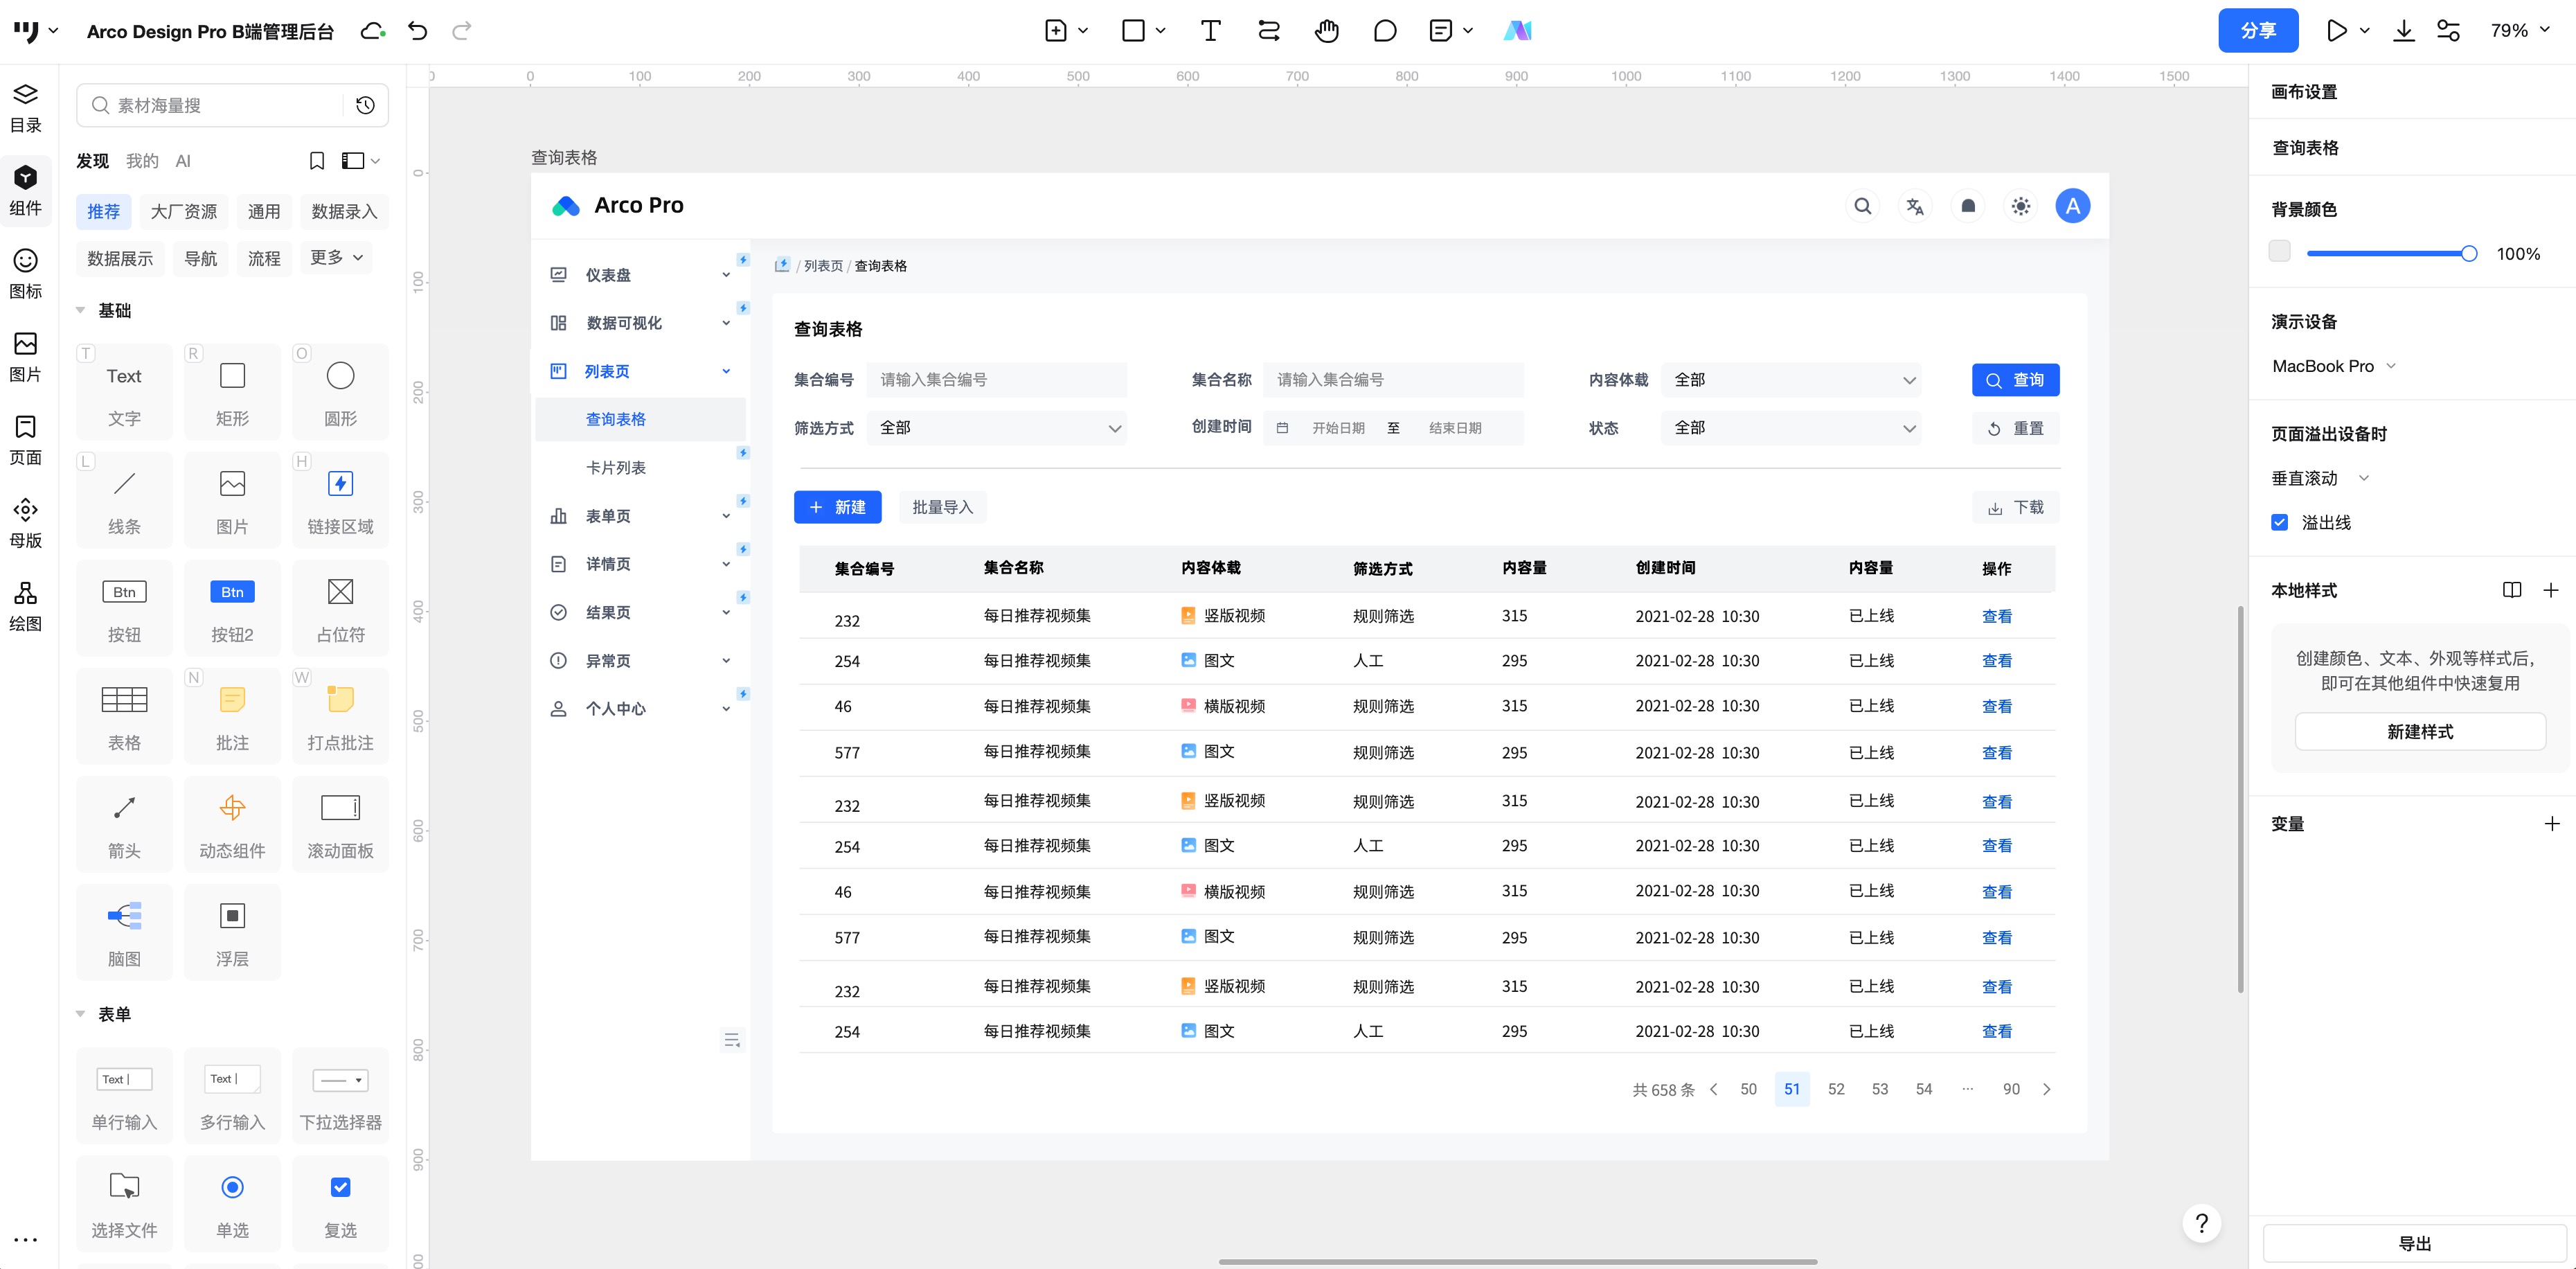Click the download icon in top bar
The height and width of the screenshot is (1269, 2576).
2404,31
